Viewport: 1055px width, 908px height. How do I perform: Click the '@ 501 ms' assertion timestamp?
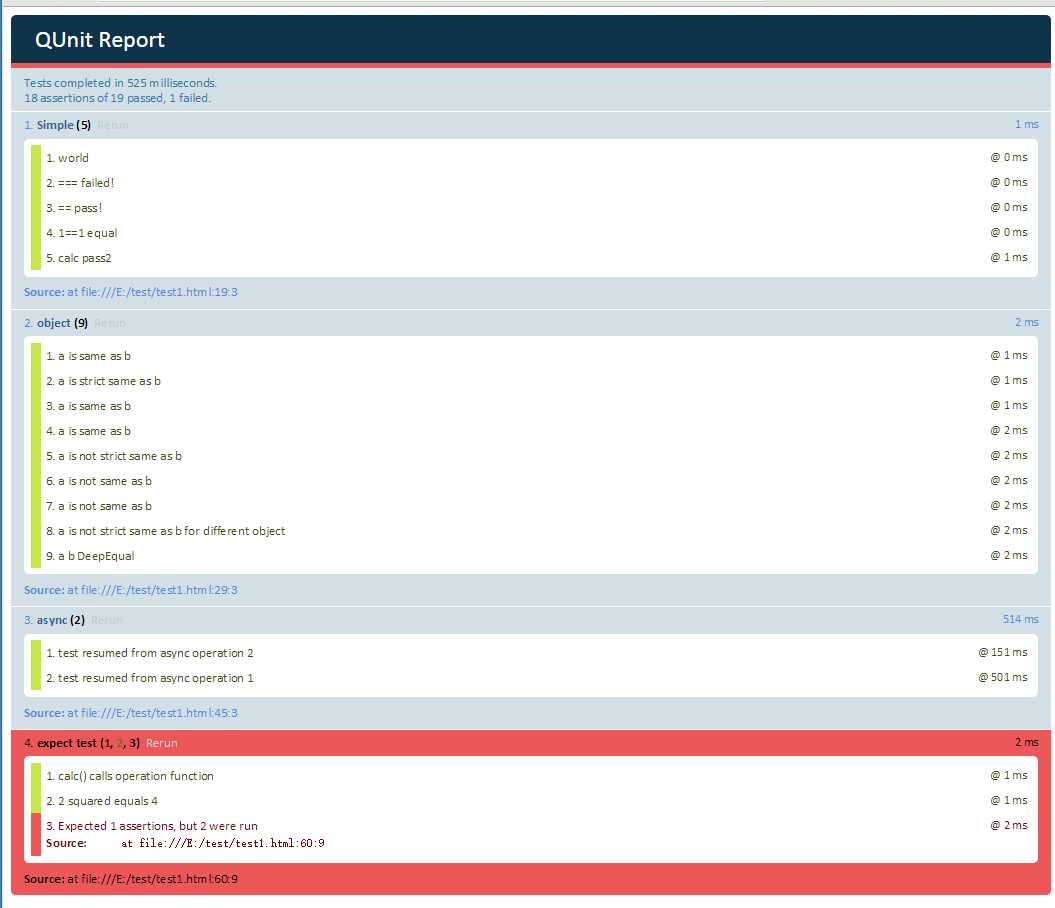(x=1003, y=677)
